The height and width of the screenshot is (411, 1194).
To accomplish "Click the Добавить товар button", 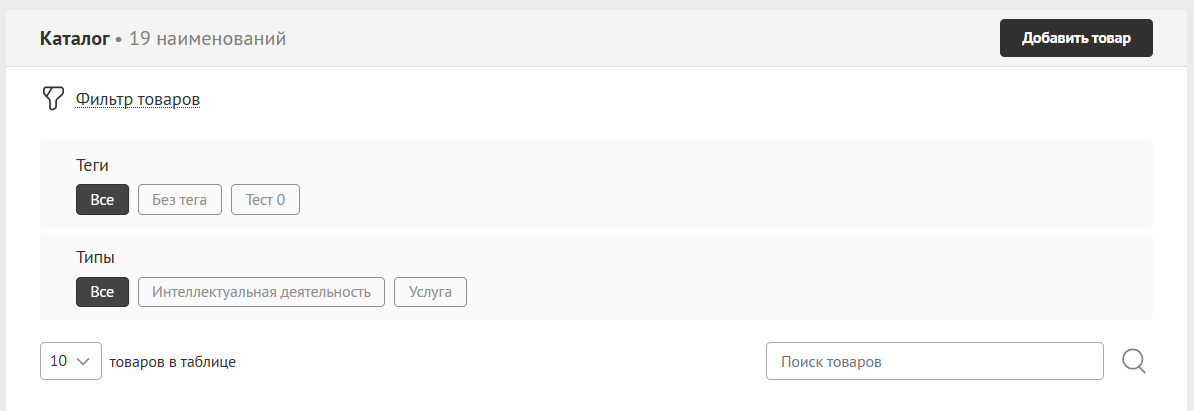I will 1076,38.
